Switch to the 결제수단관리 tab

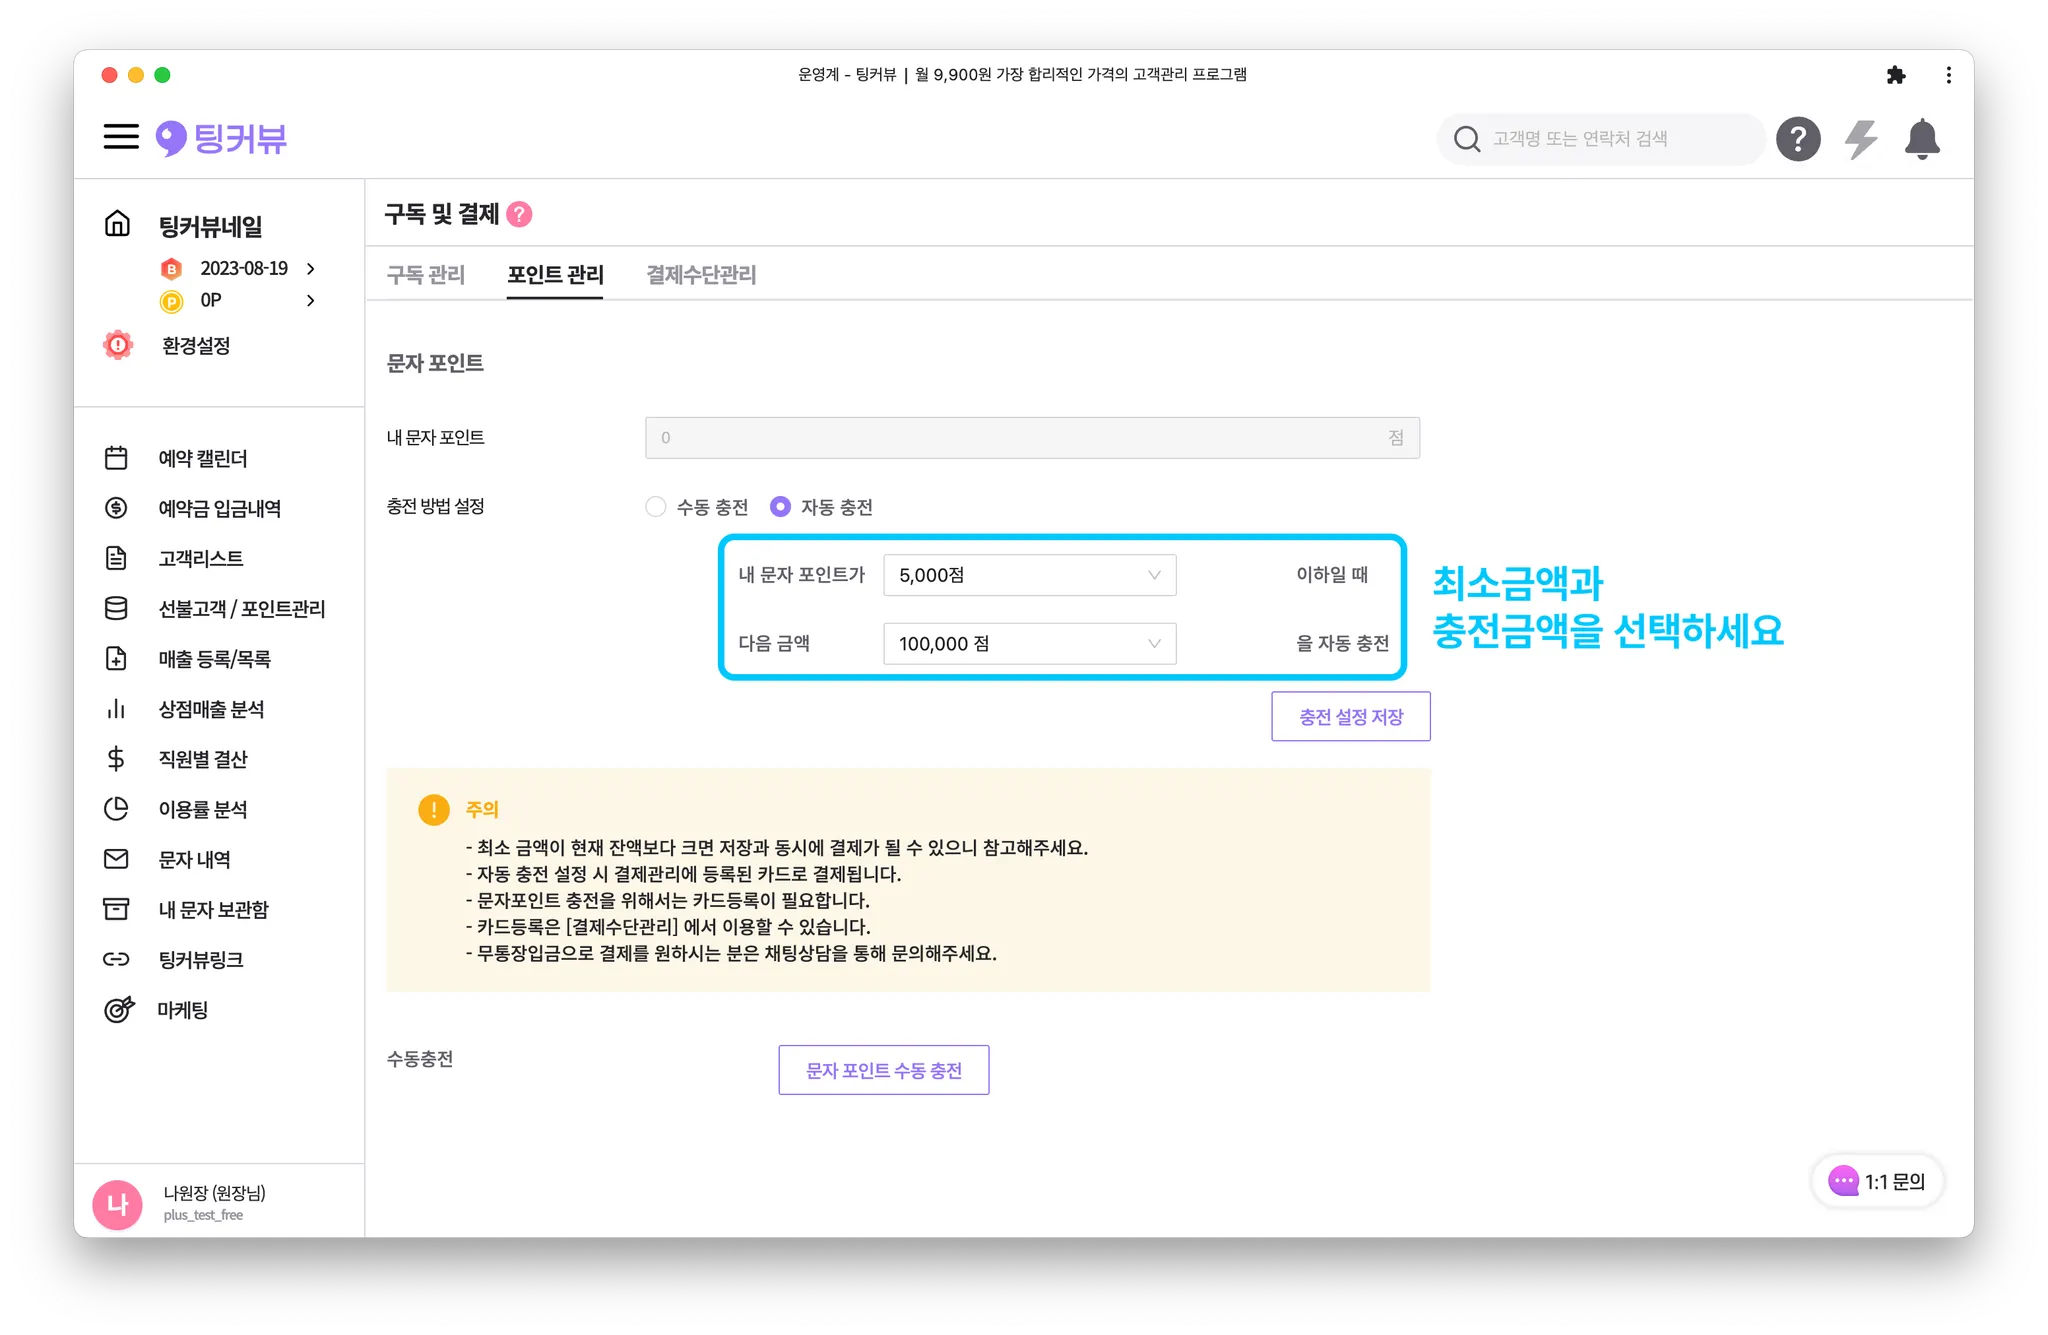[701, 275]
